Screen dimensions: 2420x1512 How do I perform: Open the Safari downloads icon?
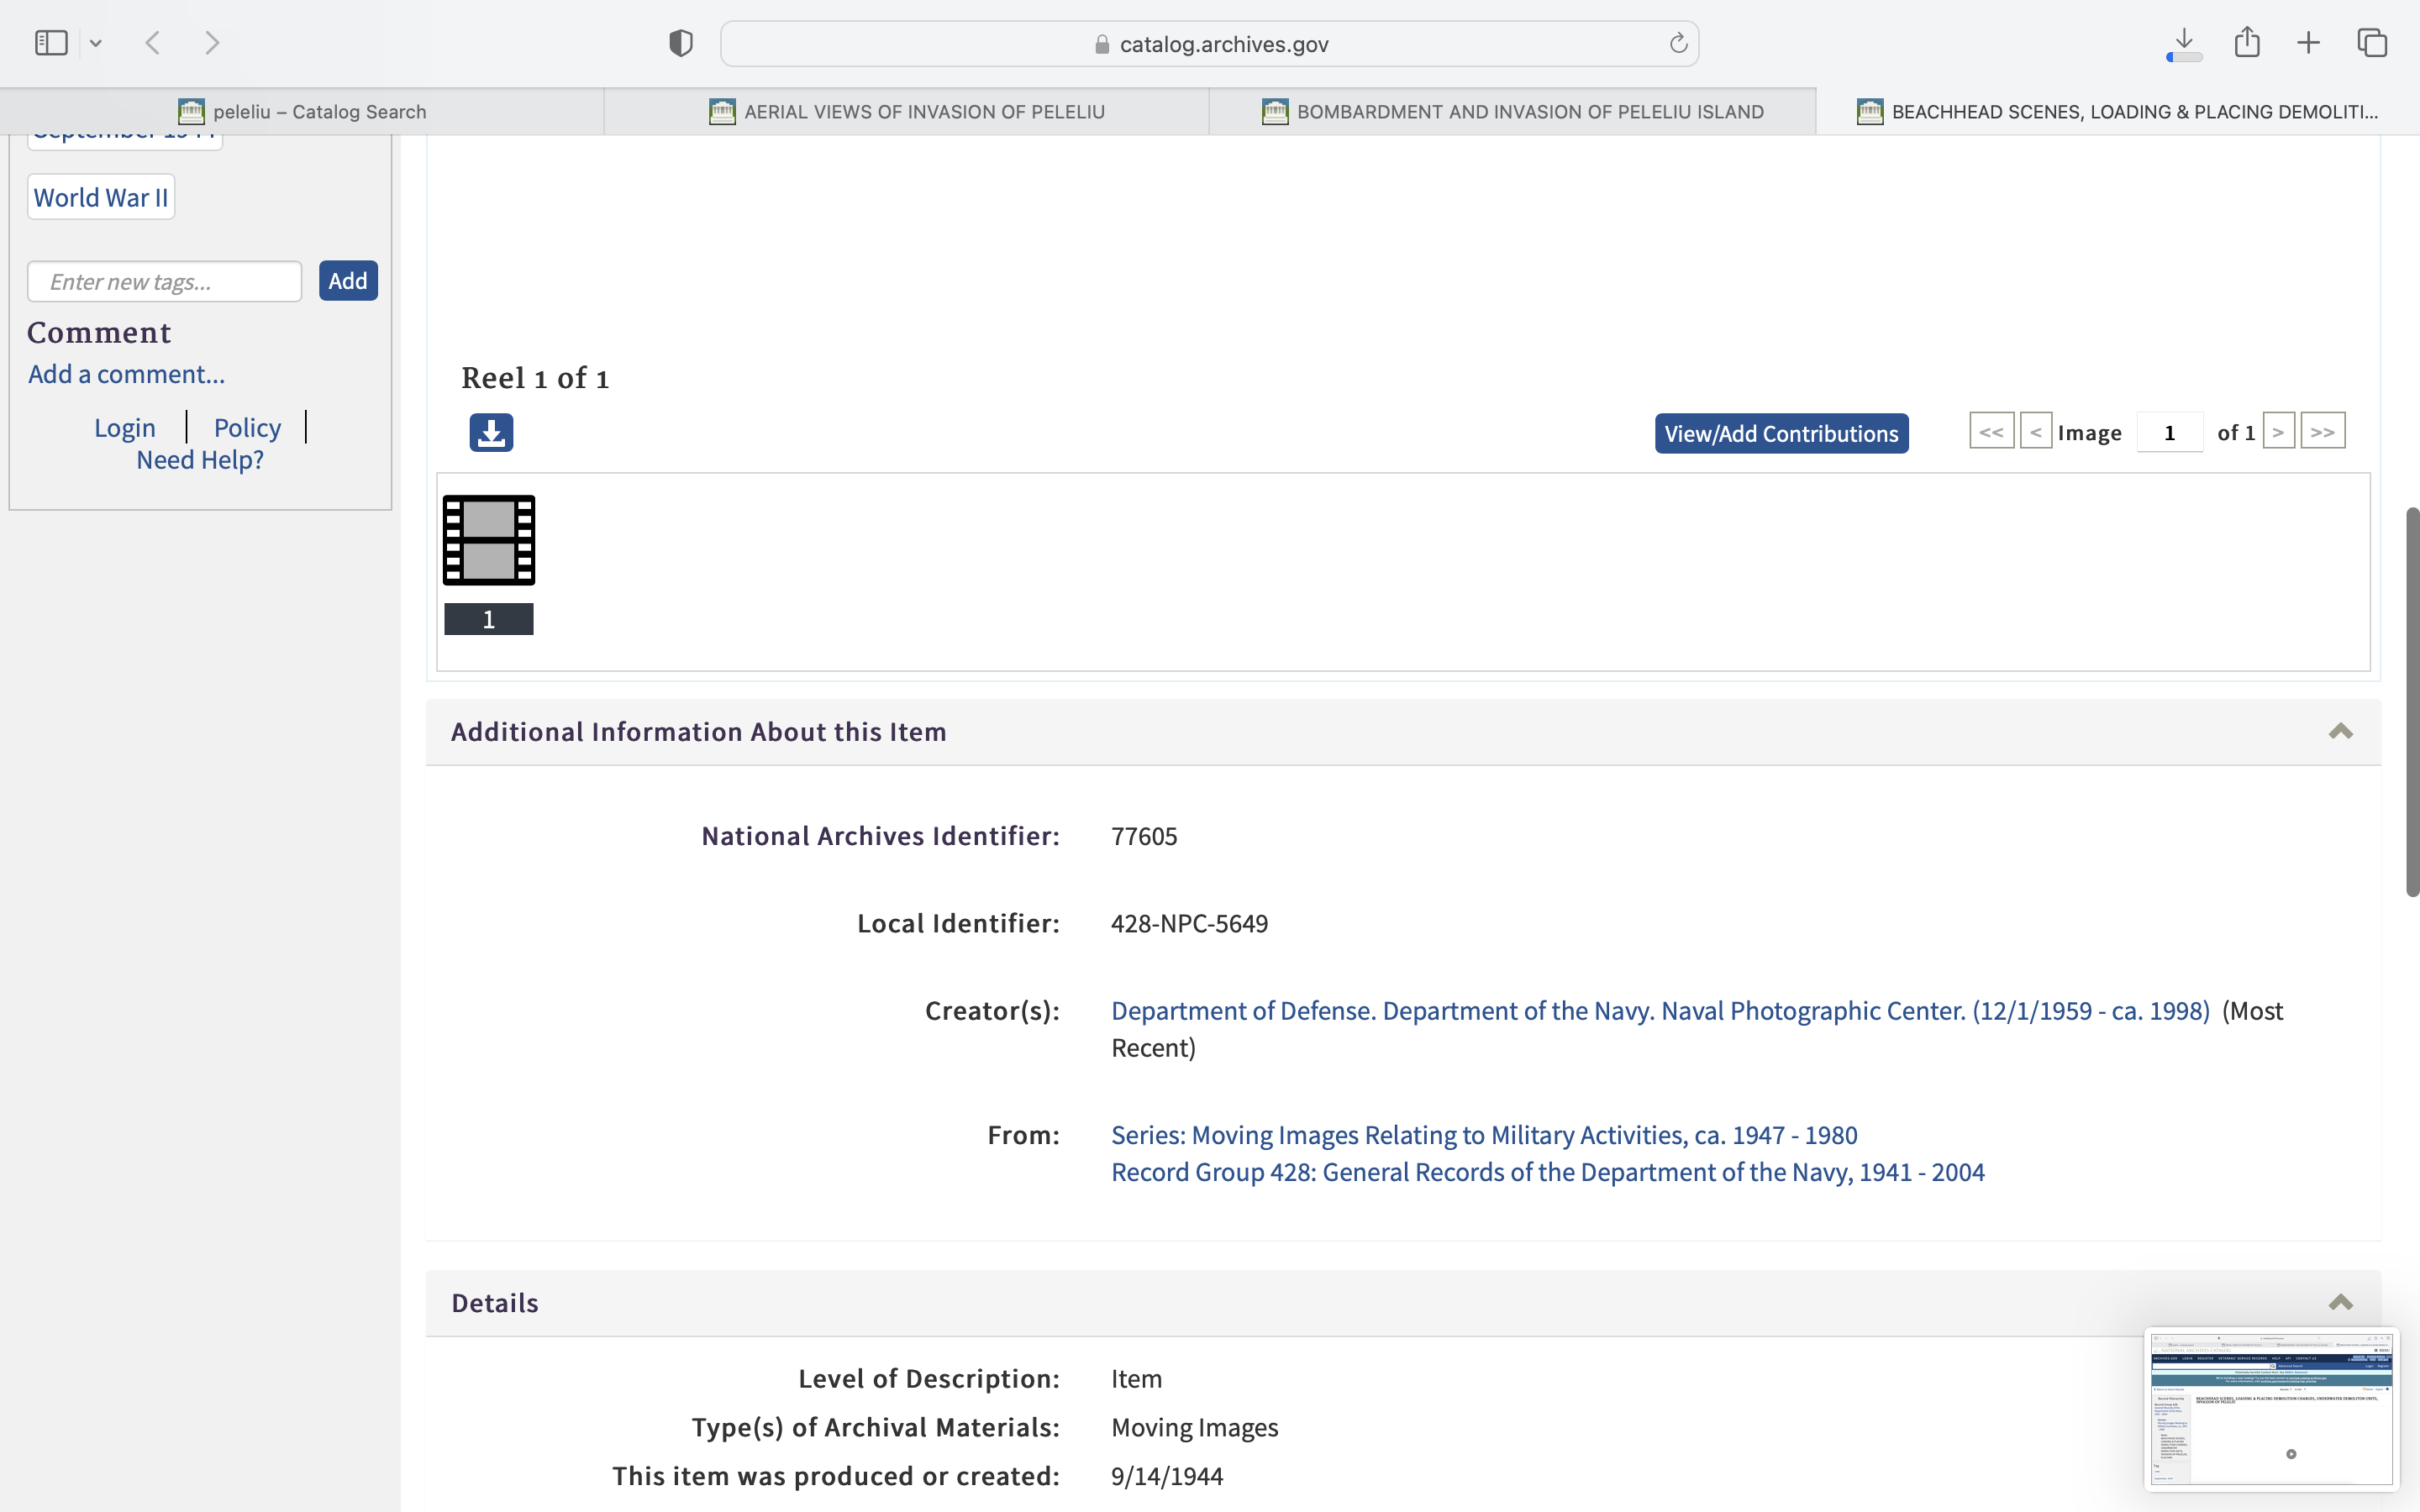(2184, 43)
